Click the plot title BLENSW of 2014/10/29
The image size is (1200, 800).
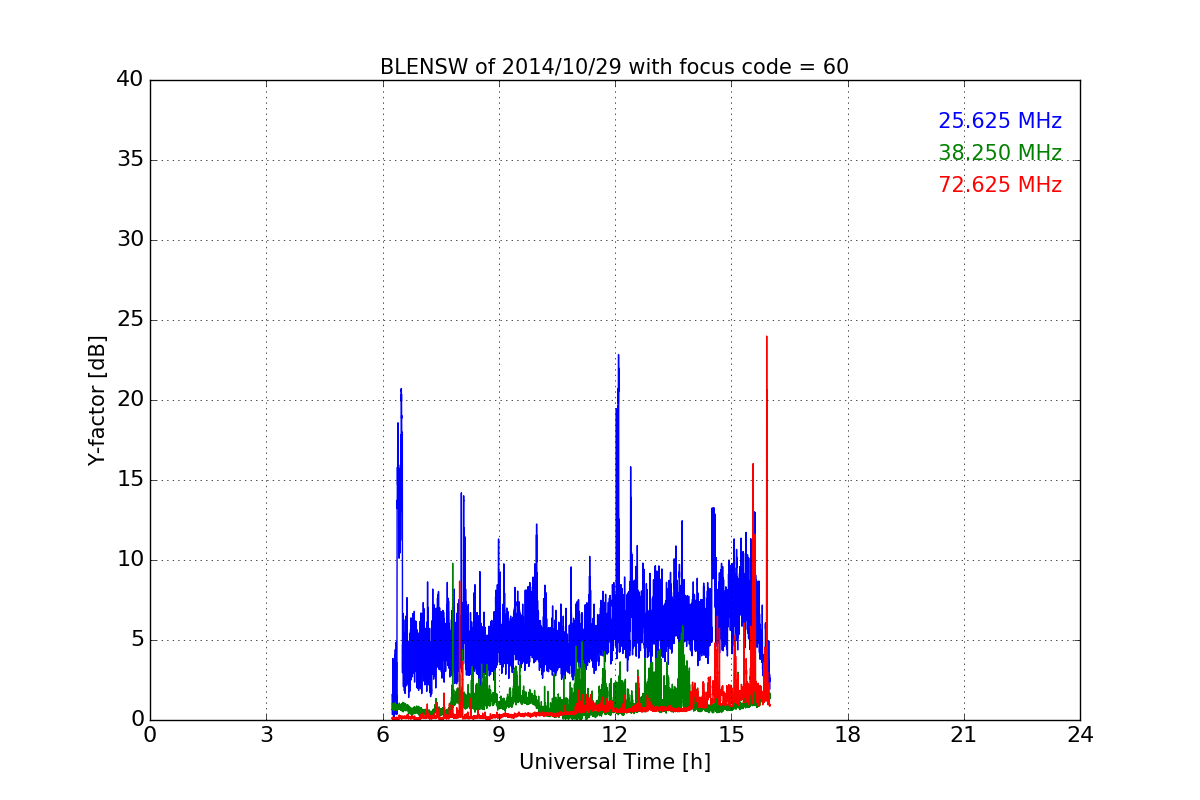[614, 67]
